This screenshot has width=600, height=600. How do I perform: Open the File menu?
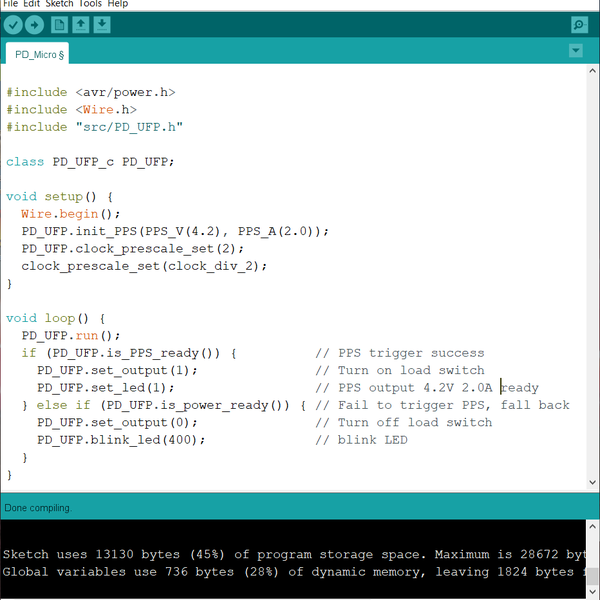point(10,4)
